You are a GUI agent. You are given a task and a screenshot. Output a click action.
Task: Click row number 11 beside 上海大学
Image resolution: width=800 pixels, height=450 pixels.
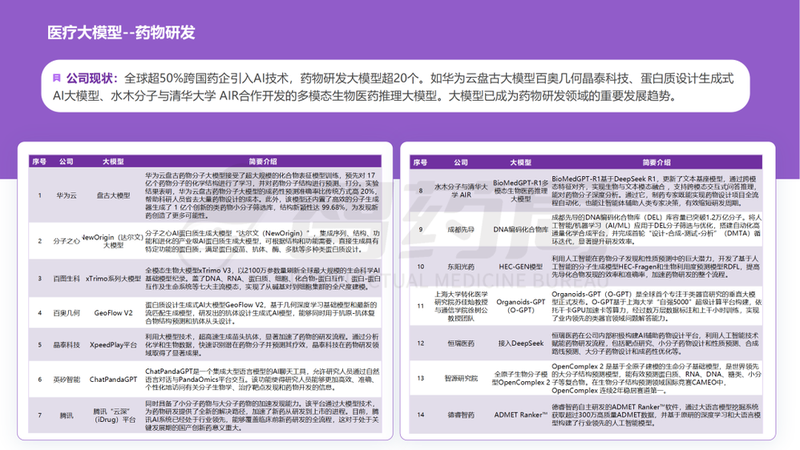pos(420,306)
